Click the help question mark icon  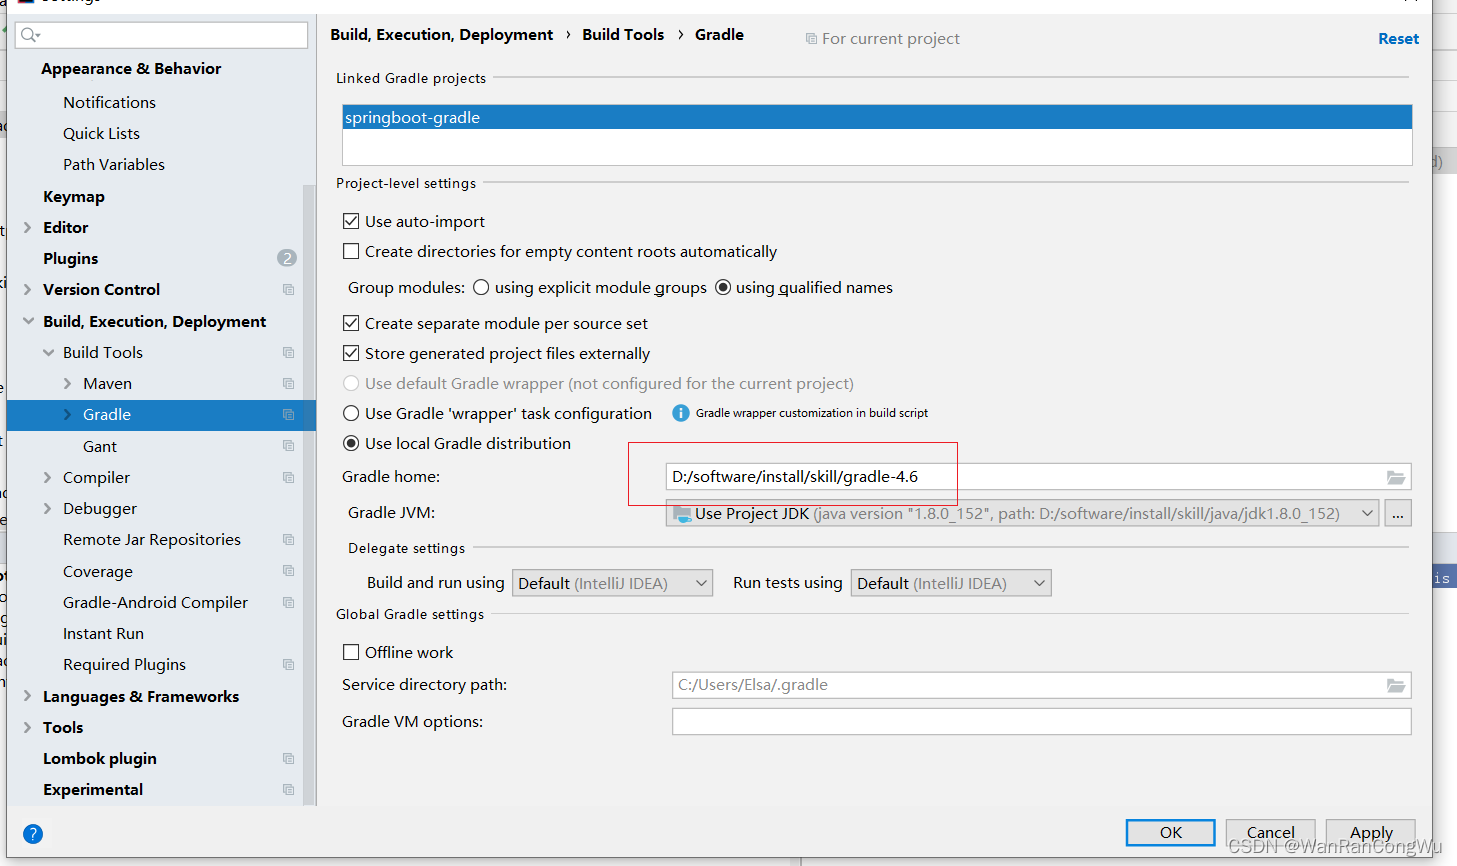[x=32, y=834]
